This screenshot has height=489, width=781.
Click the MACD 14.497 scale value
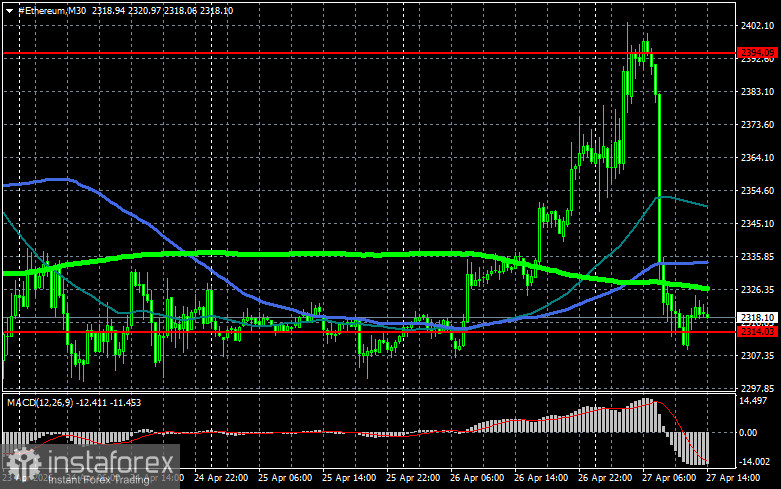pos(753,401)
